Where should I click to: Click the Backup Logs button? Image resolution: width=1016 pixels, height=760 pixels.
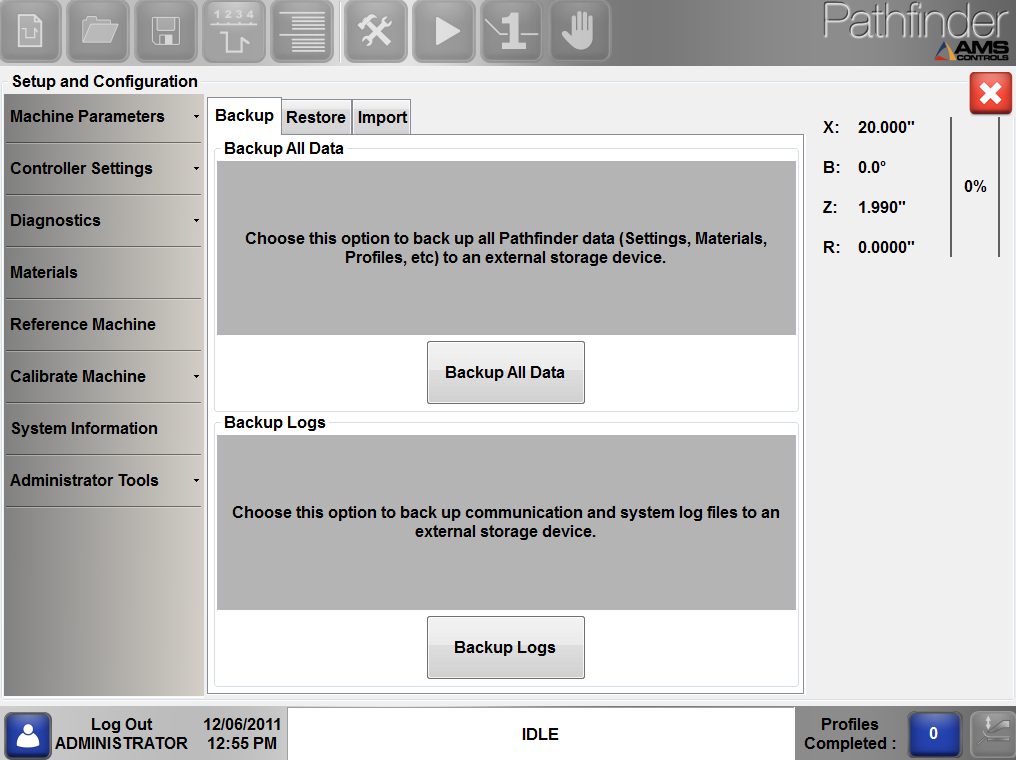[505, 647]
